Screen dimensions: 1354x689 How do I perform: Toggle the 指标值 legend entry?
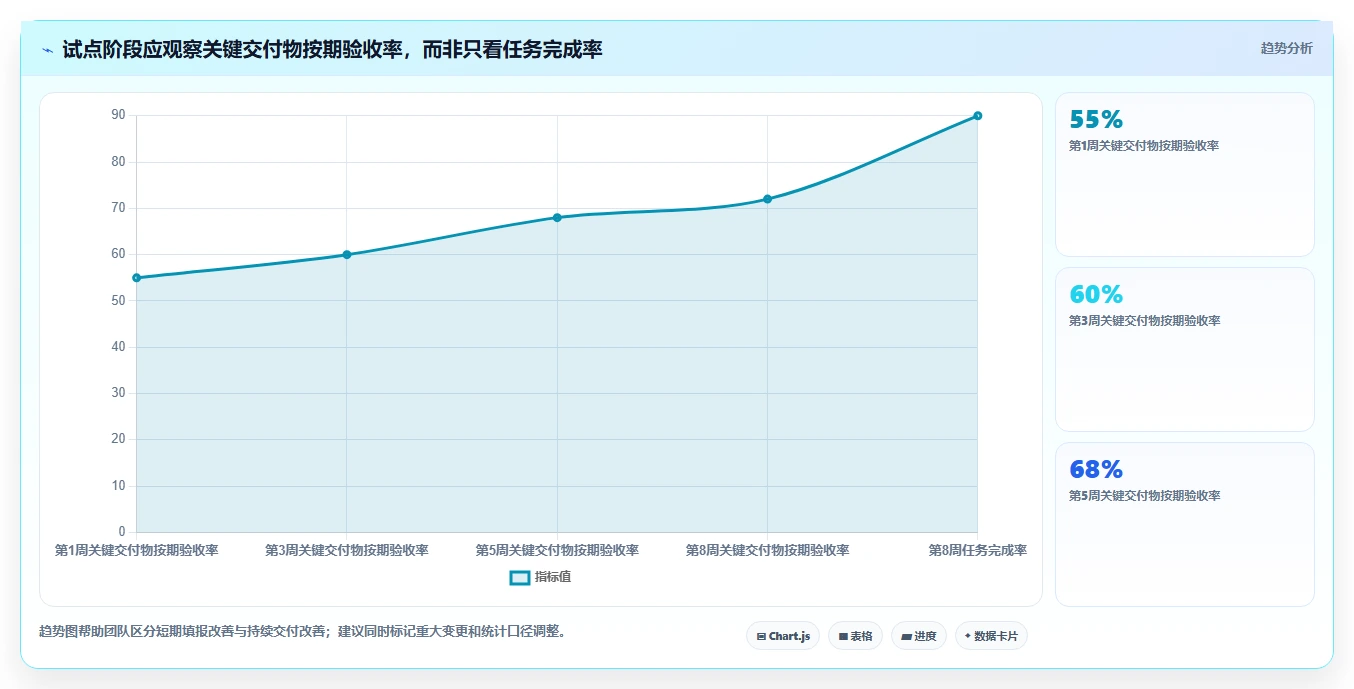540,577
